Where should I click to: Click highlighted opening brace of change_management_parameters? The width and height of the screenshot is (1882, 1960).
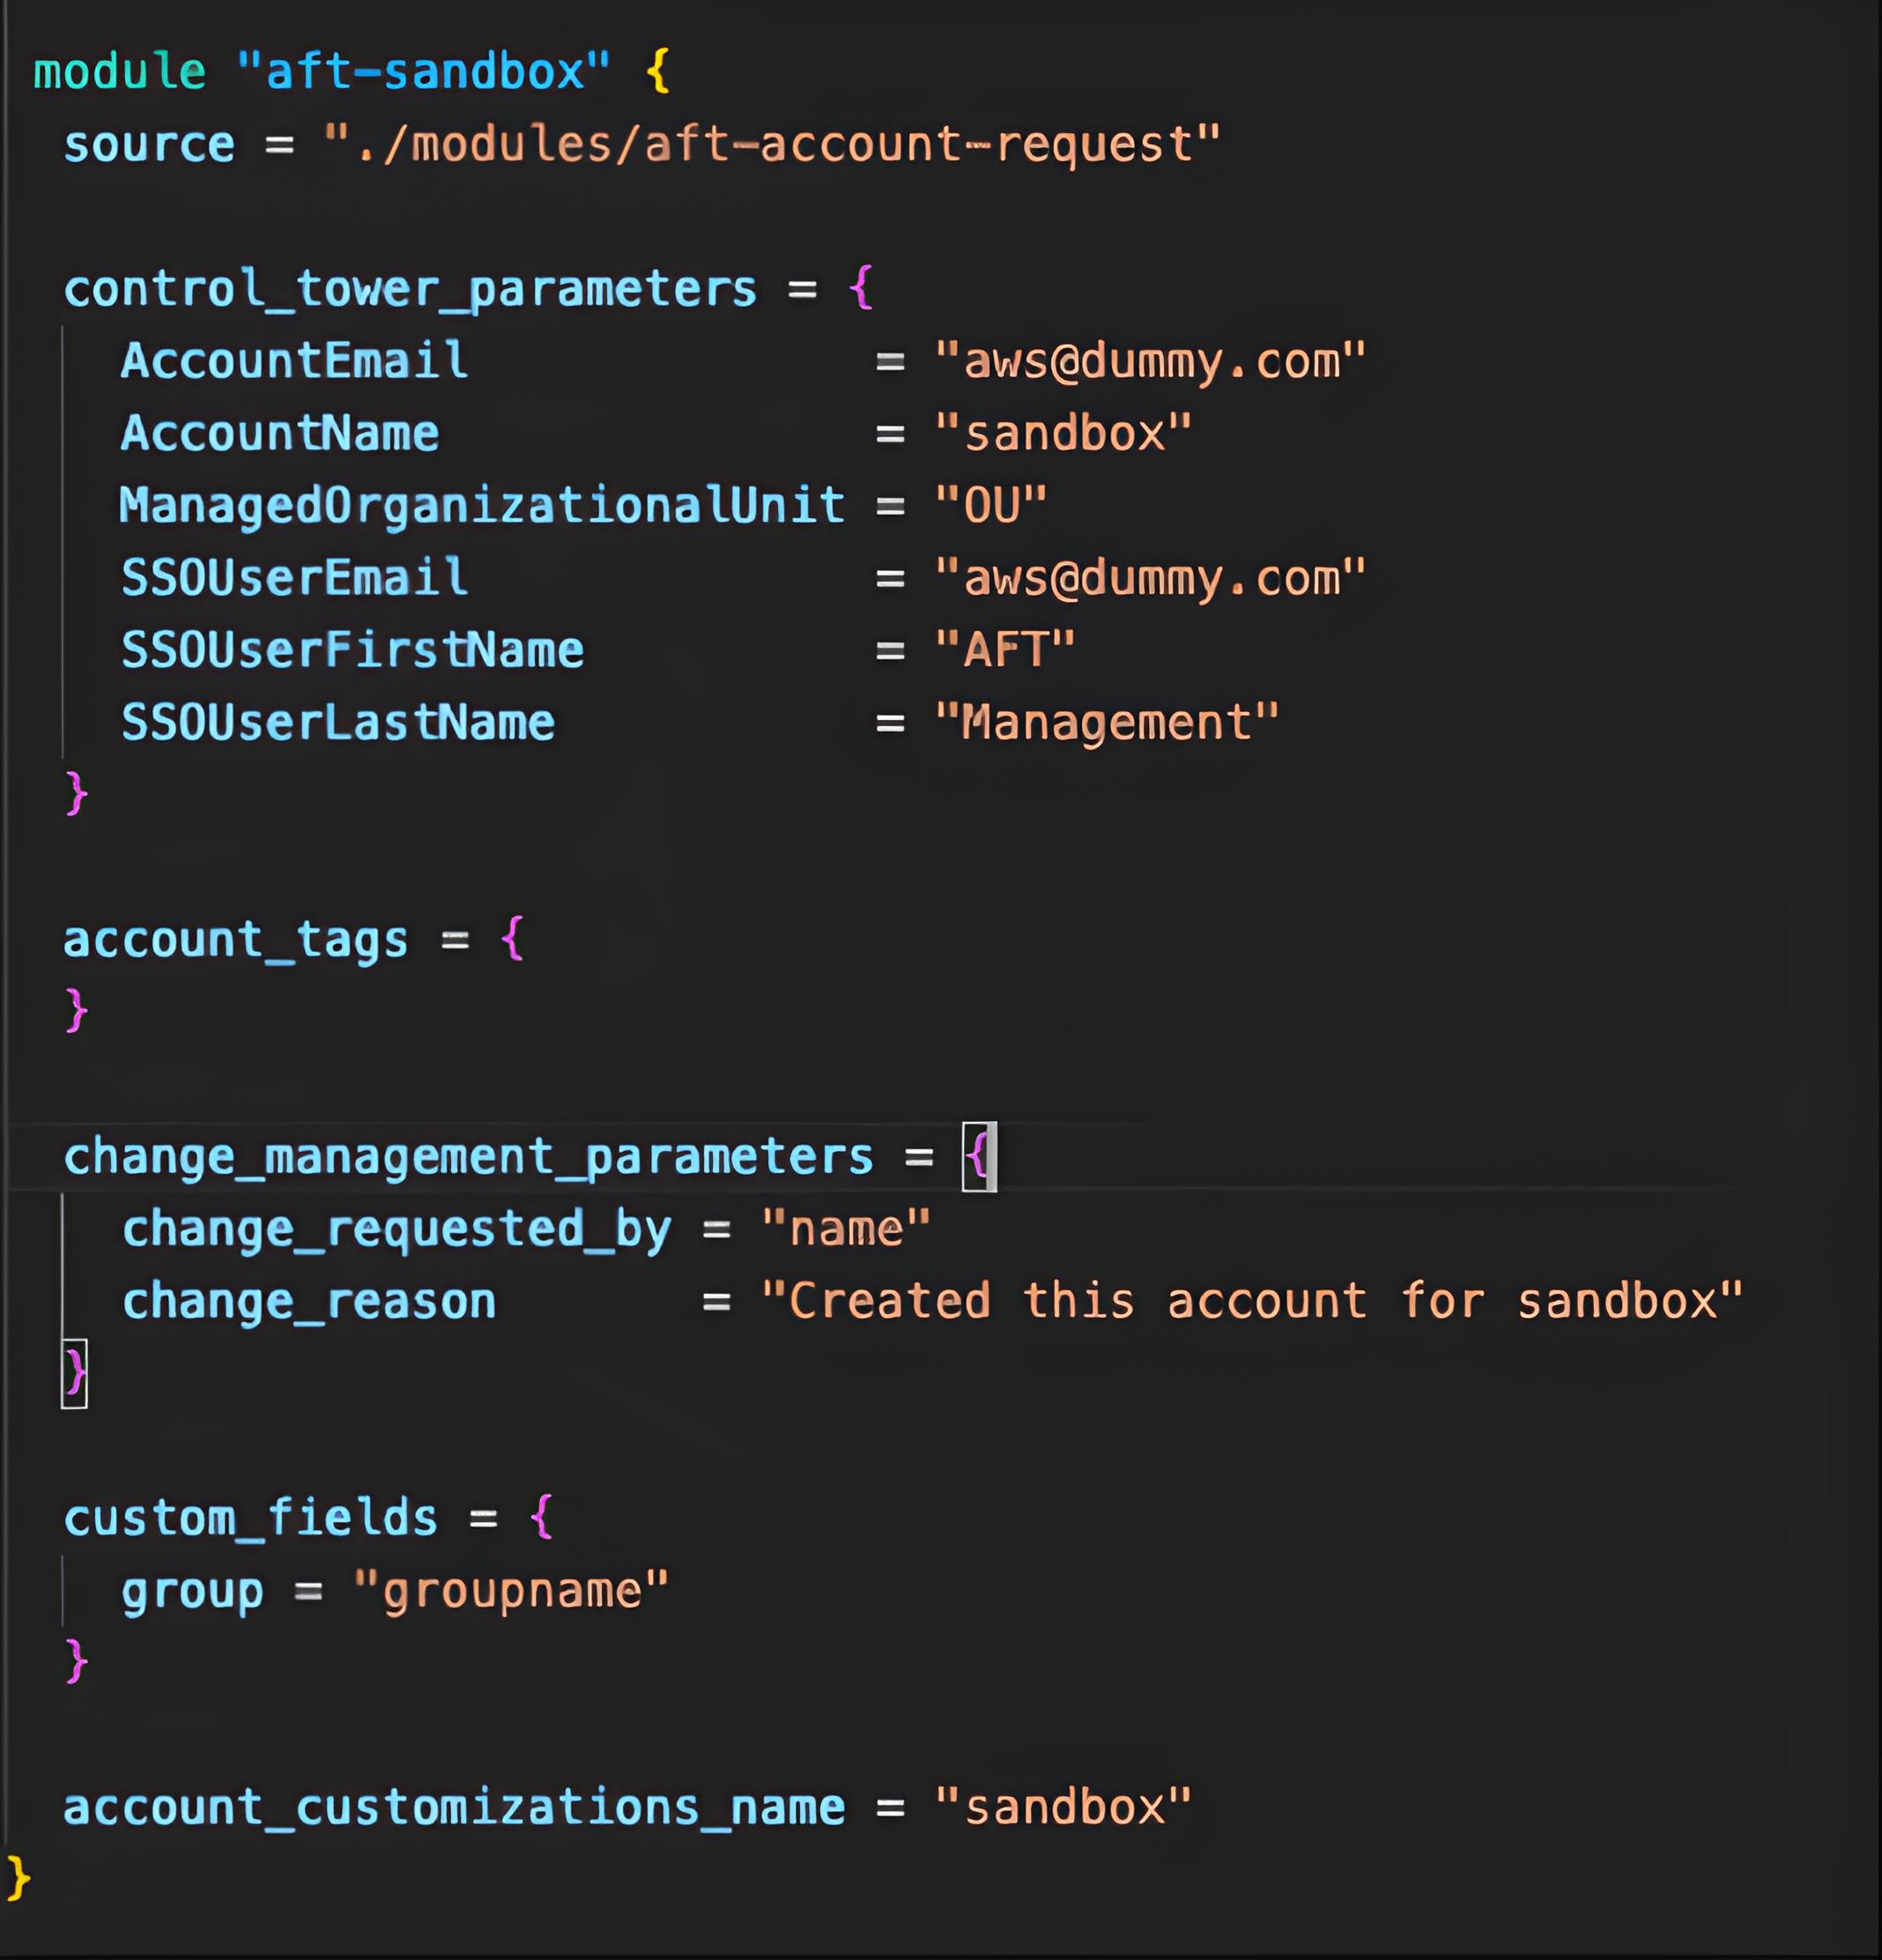(x=979, y=1157)
